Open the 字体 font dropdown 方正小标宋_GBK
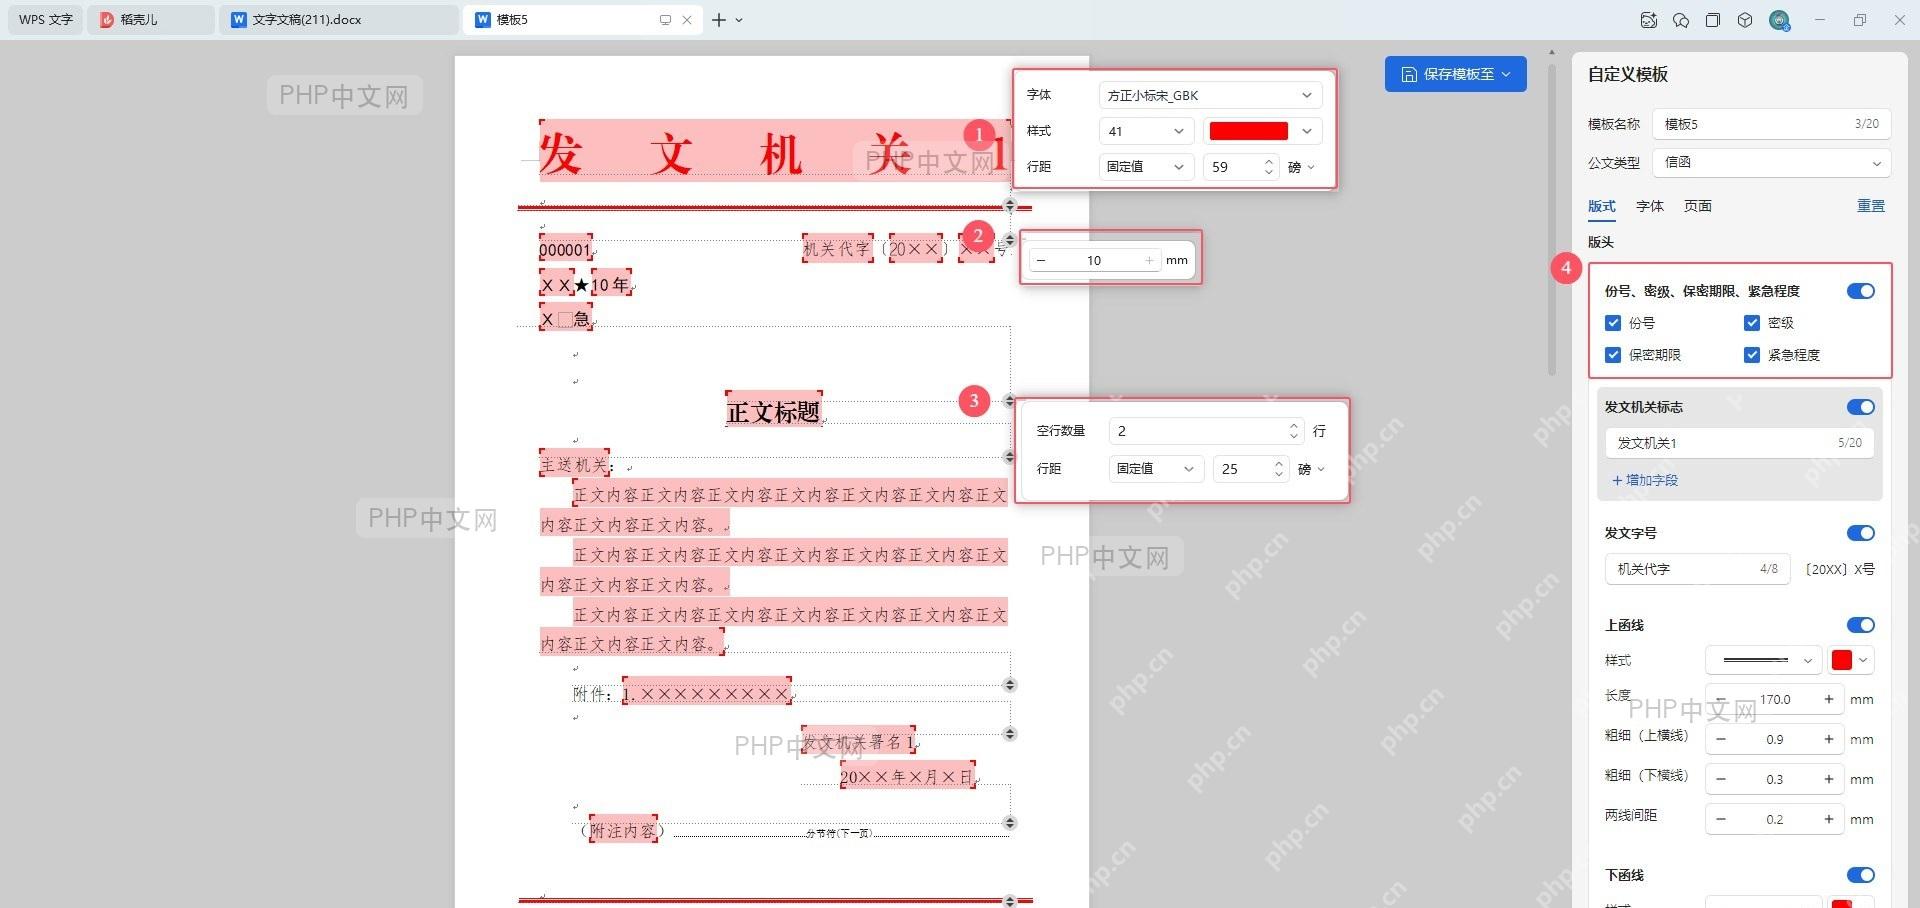Image resolution: width=1920 pixels, height=908 pixels. [1210, 95]
